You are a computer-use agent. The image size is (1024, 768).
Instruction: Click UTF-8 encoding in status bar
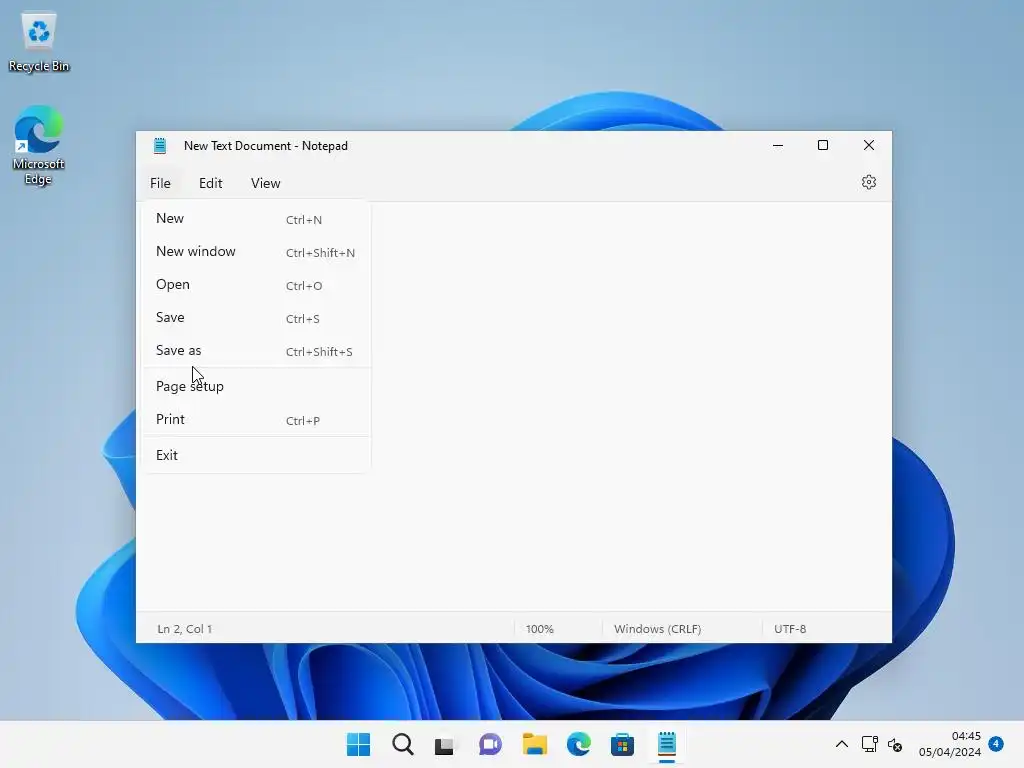click(x=790, y=629)
